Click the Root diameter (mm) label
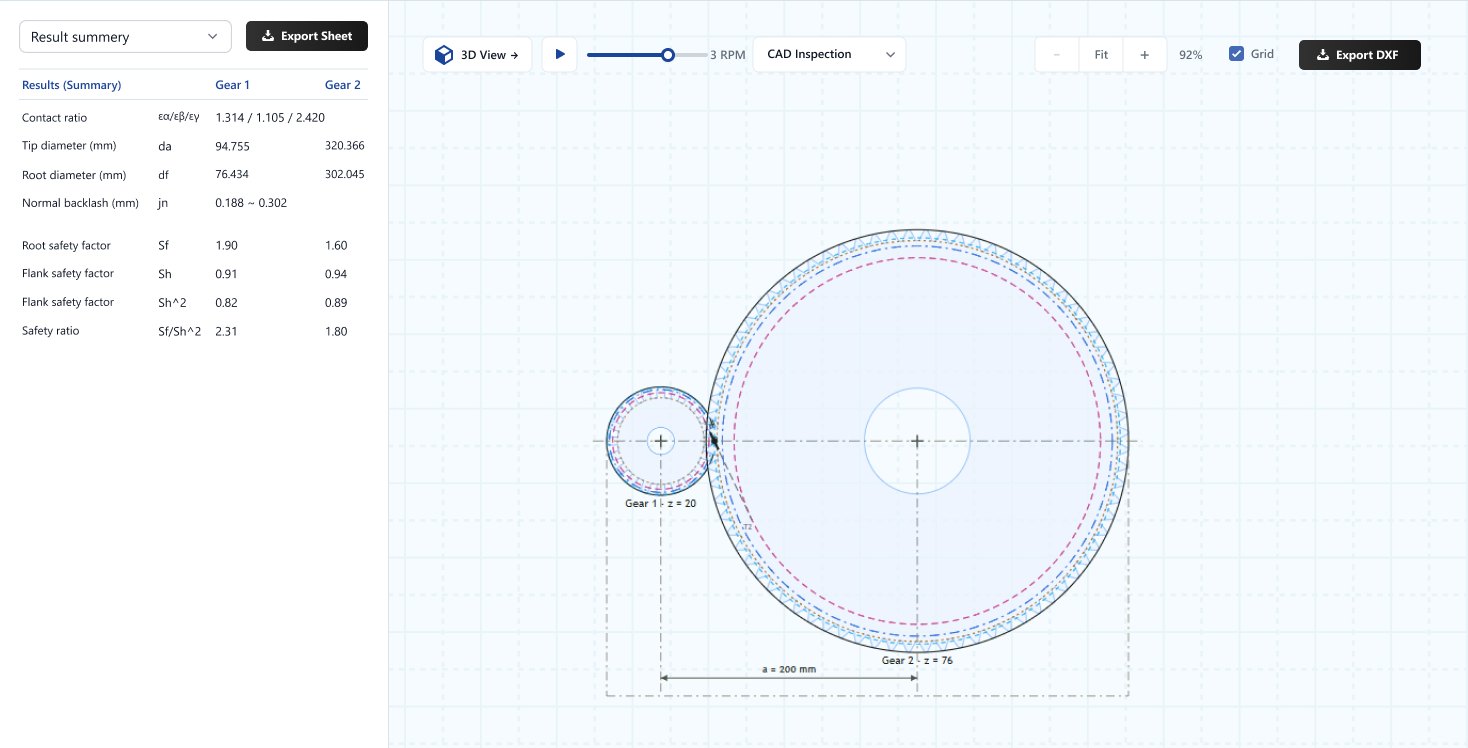Viewport: 1468px width, 748px height. 73,174
